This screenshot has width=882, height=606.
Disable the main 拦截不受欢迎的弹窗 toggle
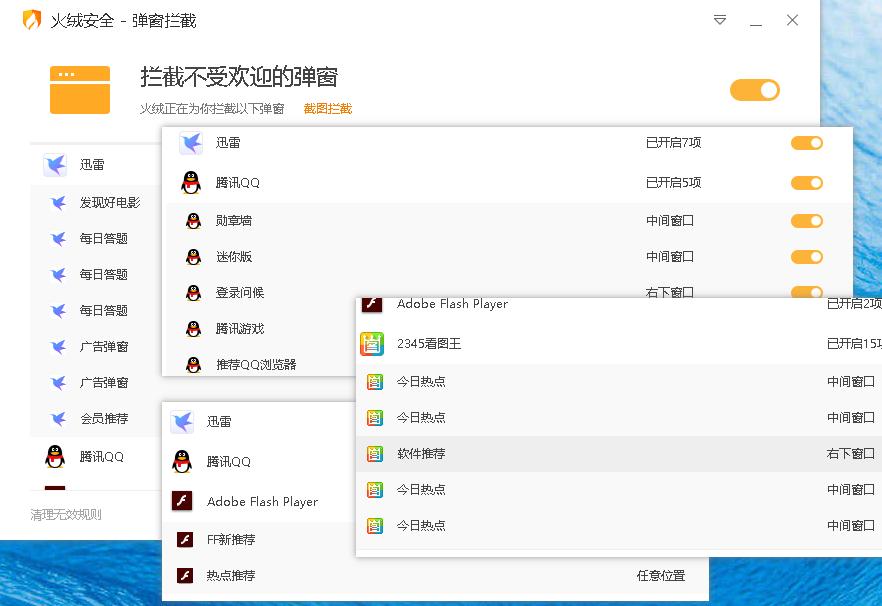pos(755,89)
